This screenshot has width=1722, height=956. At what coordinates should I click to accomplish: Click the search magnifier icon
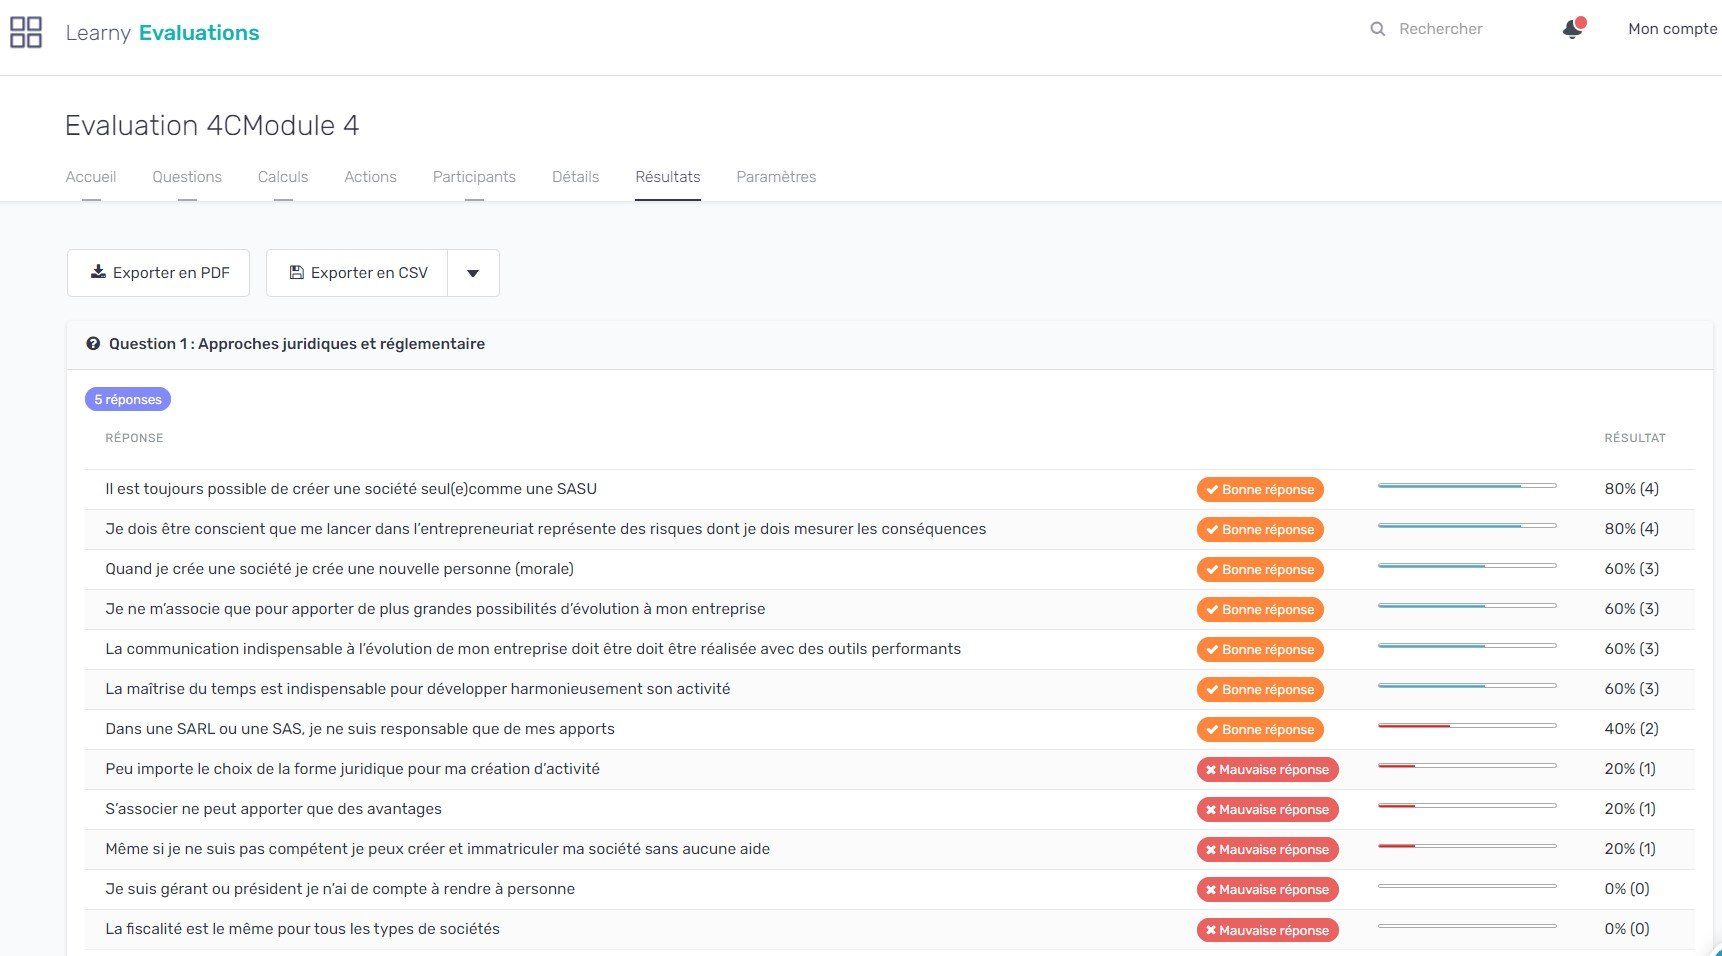tap(1377, 30)
